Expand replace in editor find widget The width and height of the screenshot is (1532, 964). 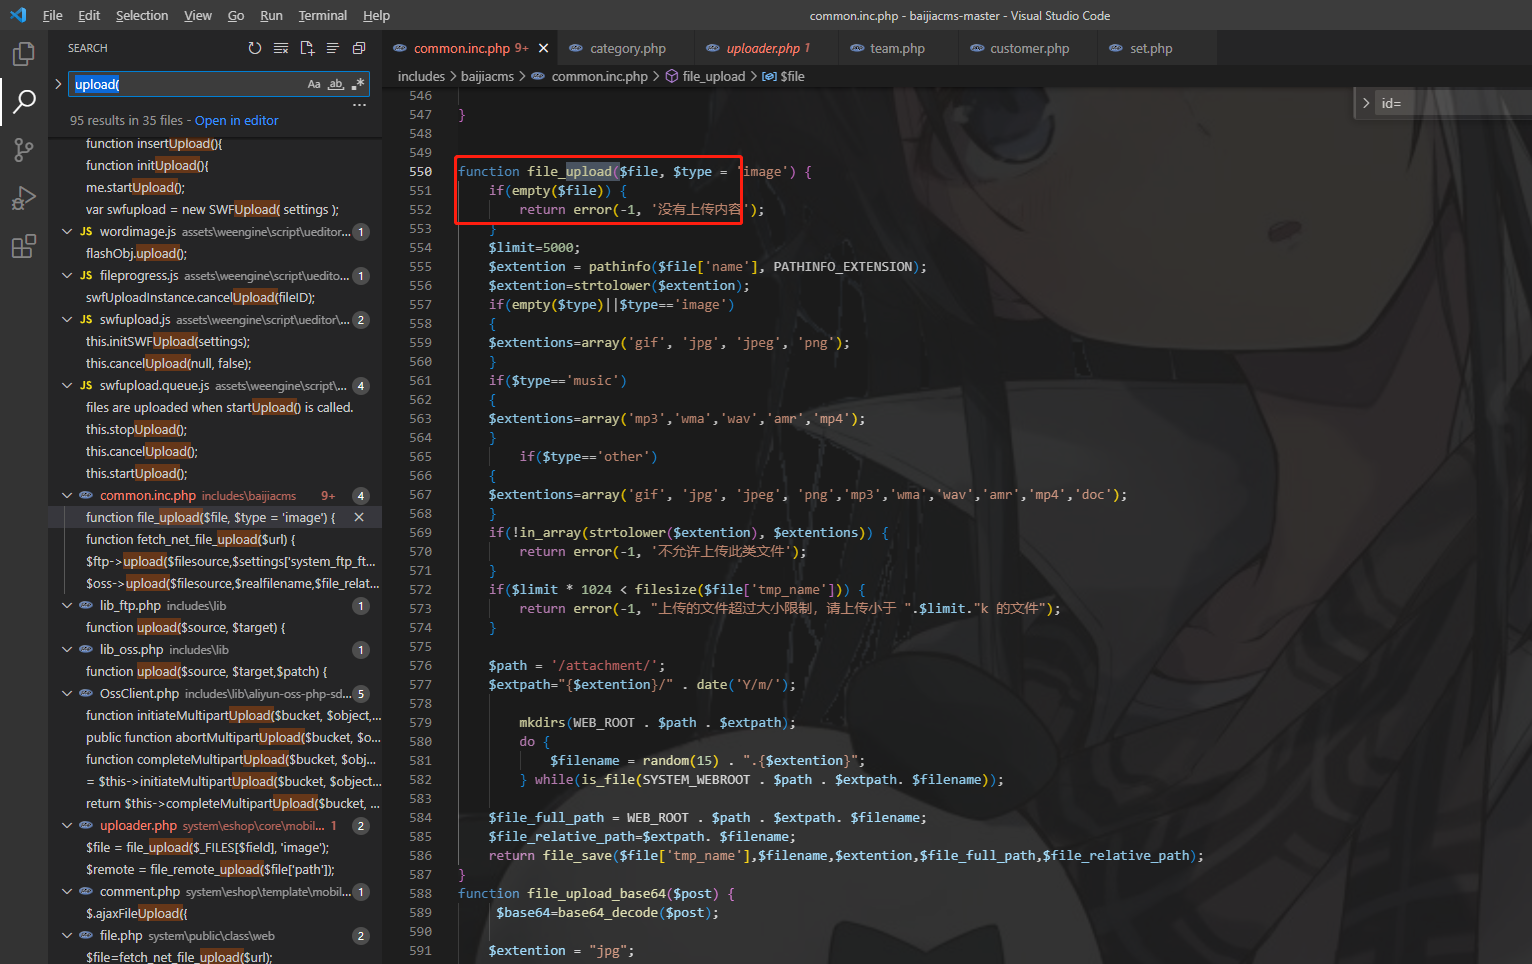pos(1366,103)
